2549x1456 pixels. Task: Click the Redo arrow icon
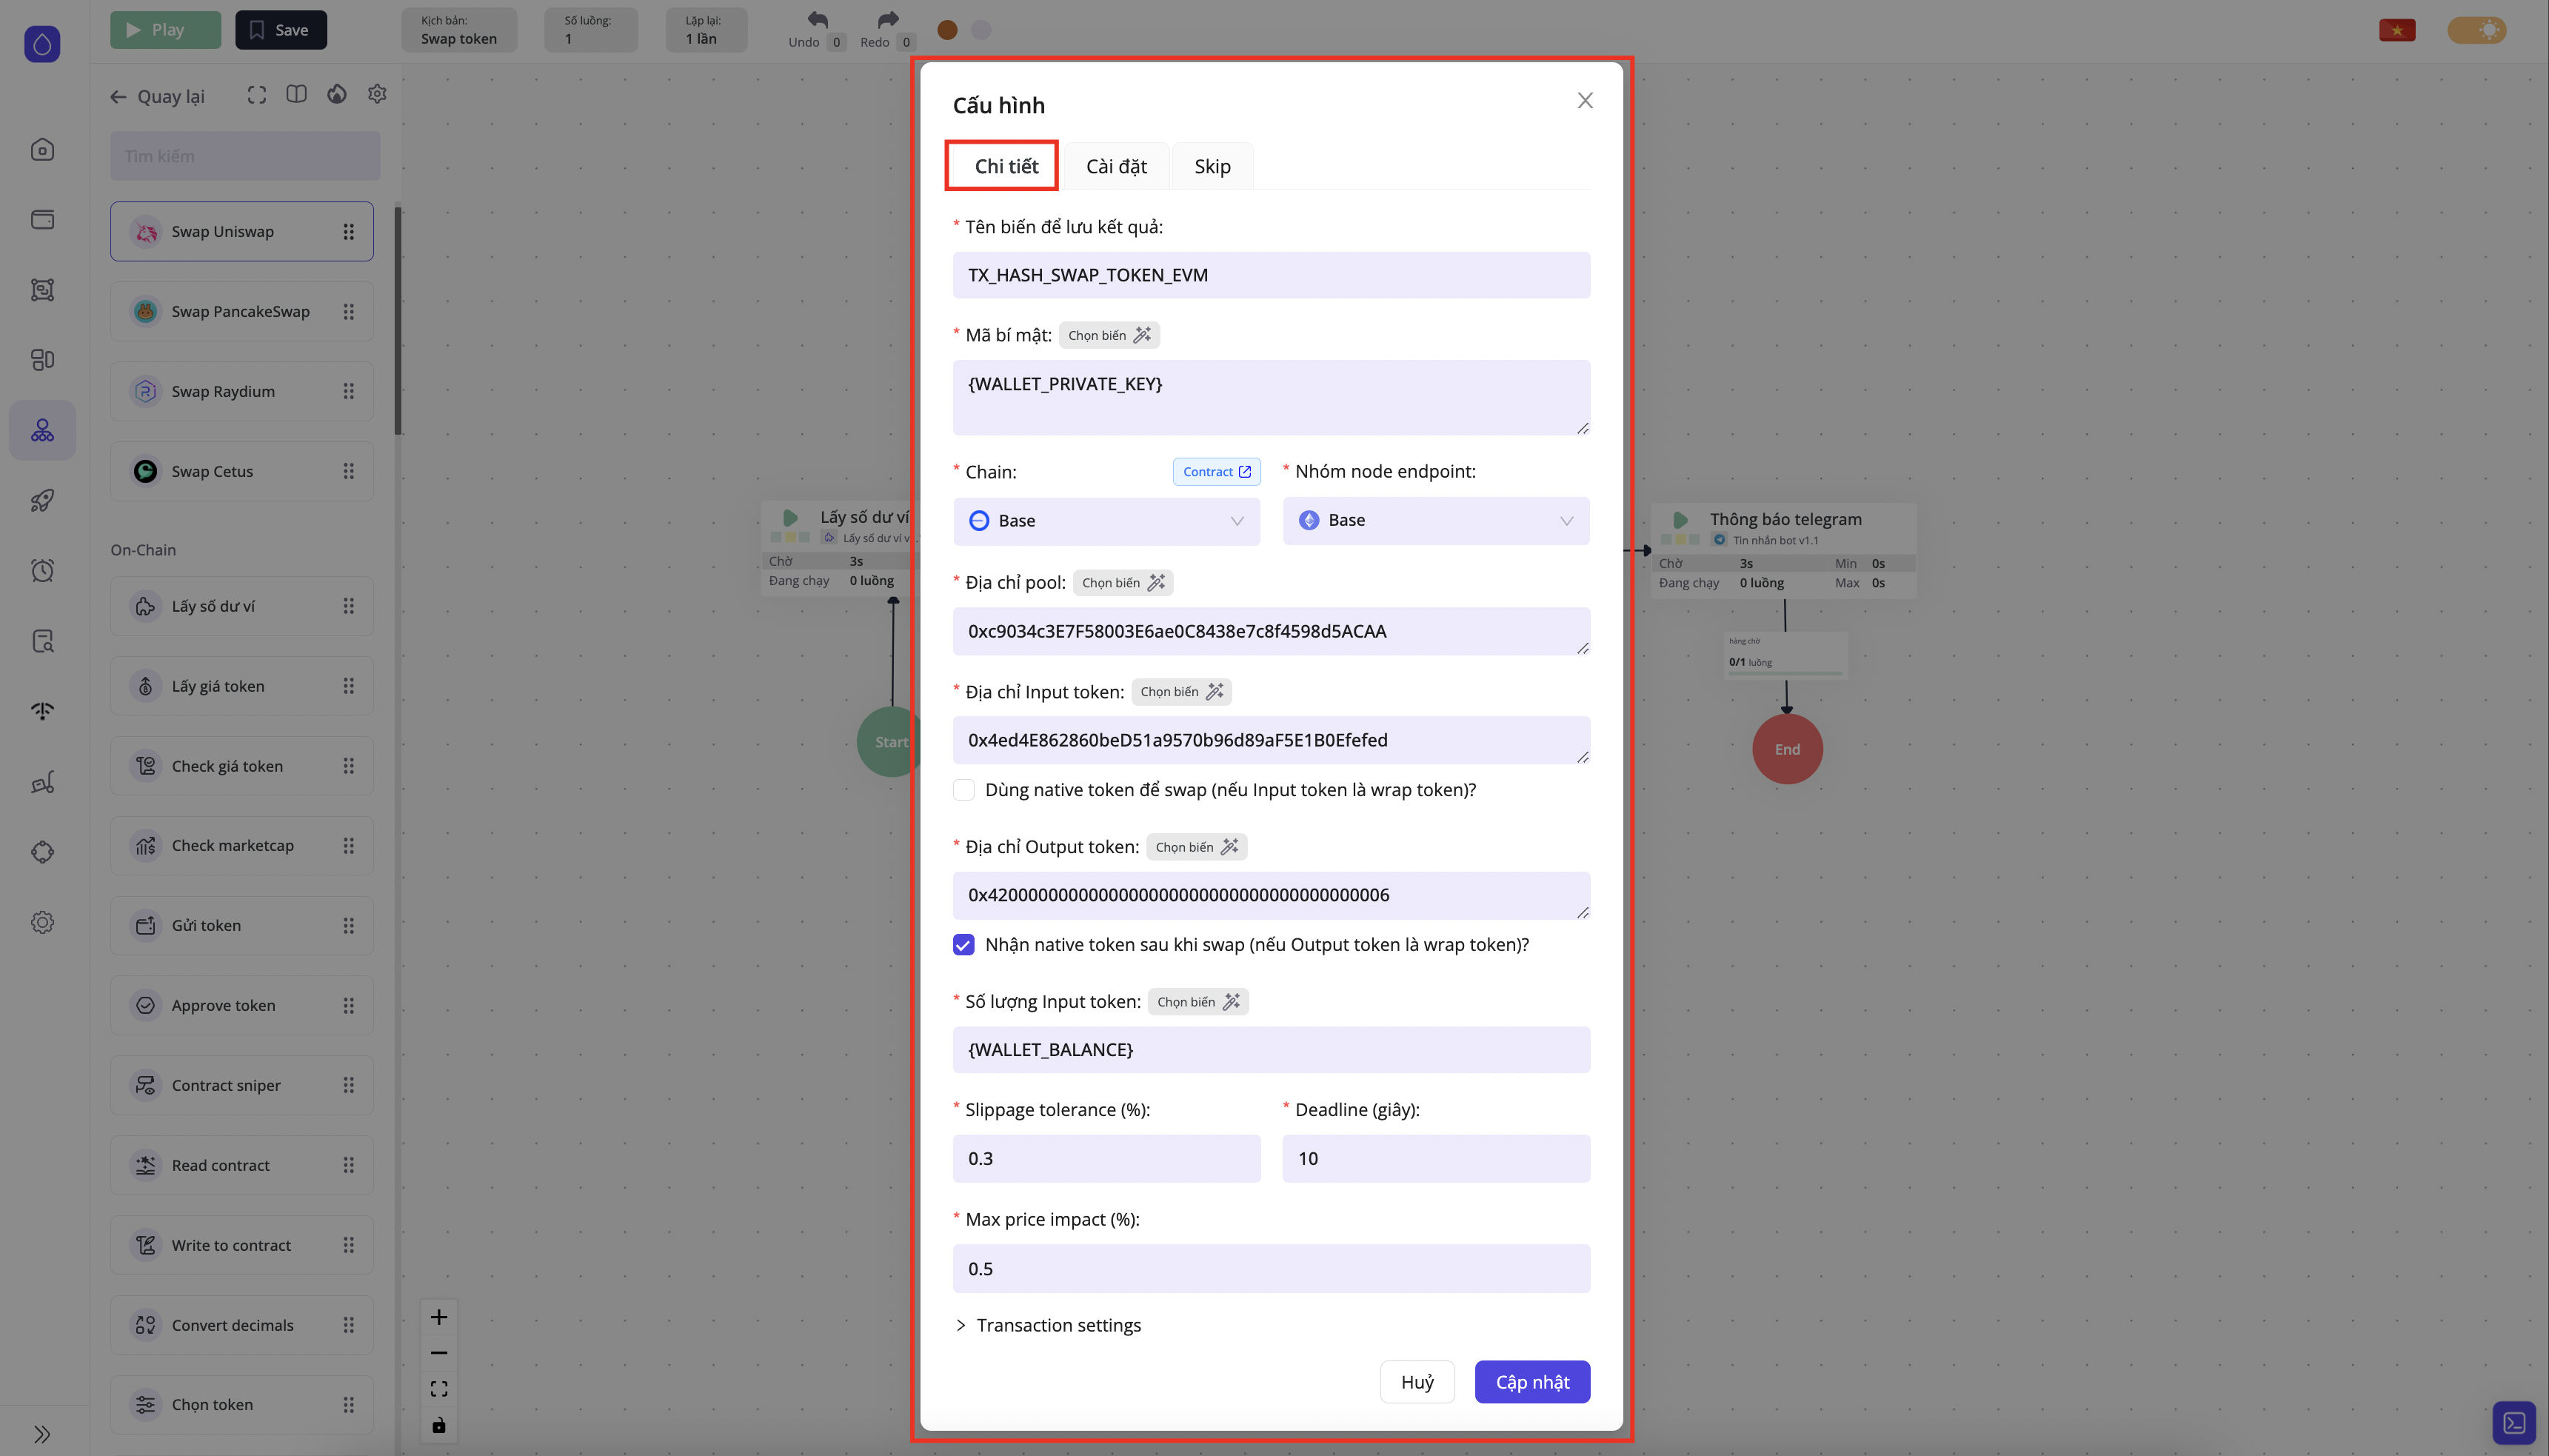tap(887, 20)
